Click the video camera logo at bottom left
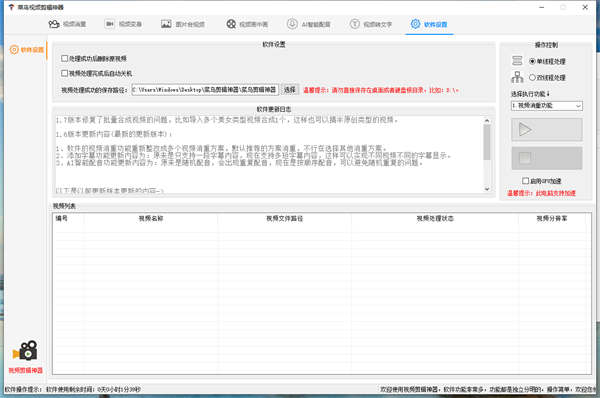600x398 pixels. coord(25,350)
